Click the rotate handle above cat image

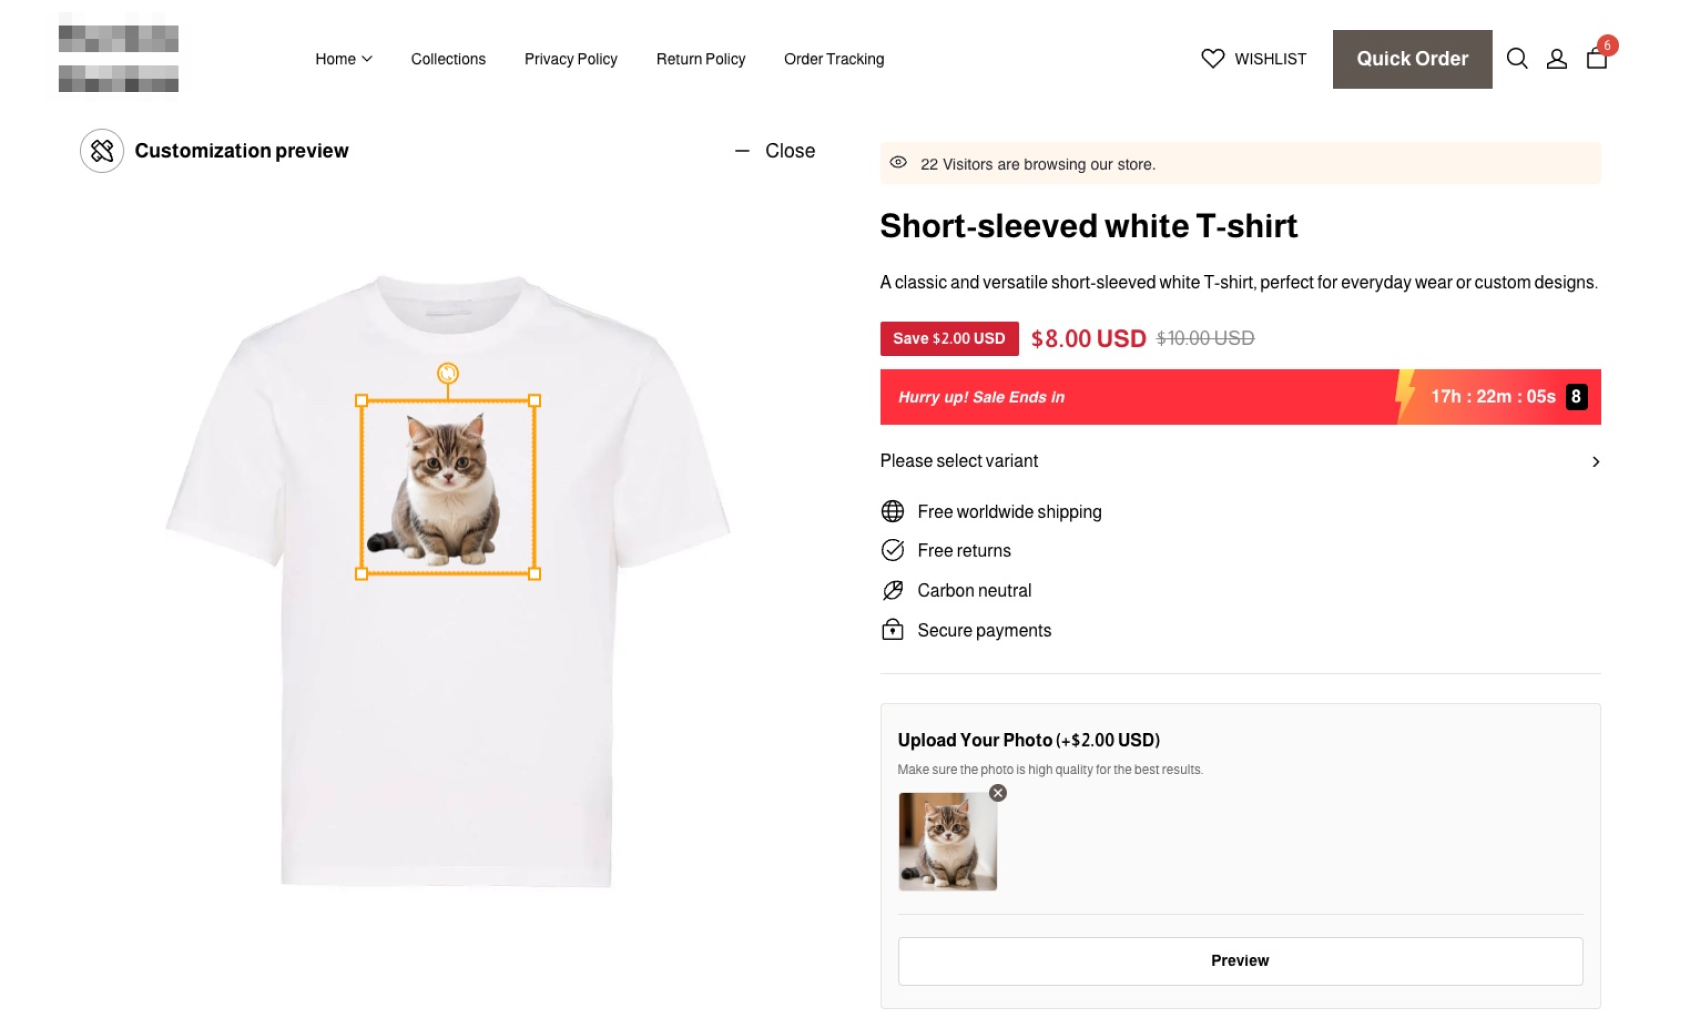click(x=448, y=373)
